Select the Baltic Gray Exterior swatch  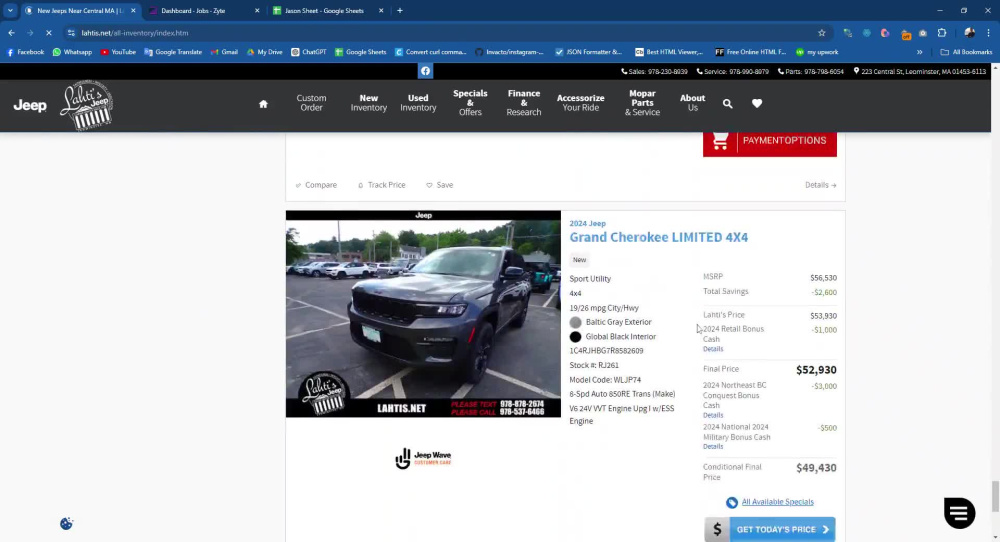point(575,322)
